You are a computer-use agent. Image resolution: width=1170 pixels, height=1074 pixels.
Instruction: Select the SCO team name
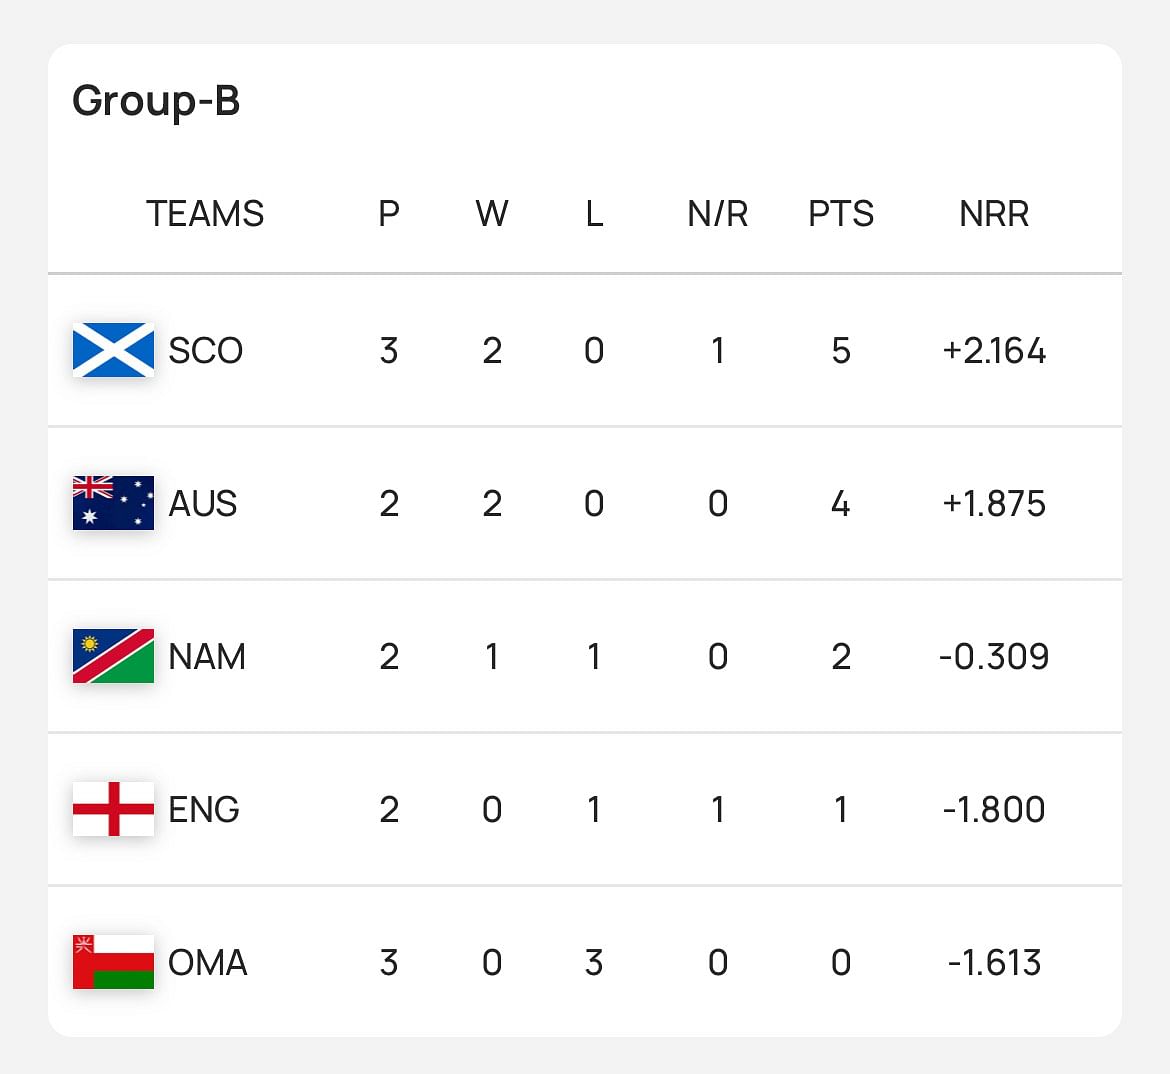(x=206, y=351)
